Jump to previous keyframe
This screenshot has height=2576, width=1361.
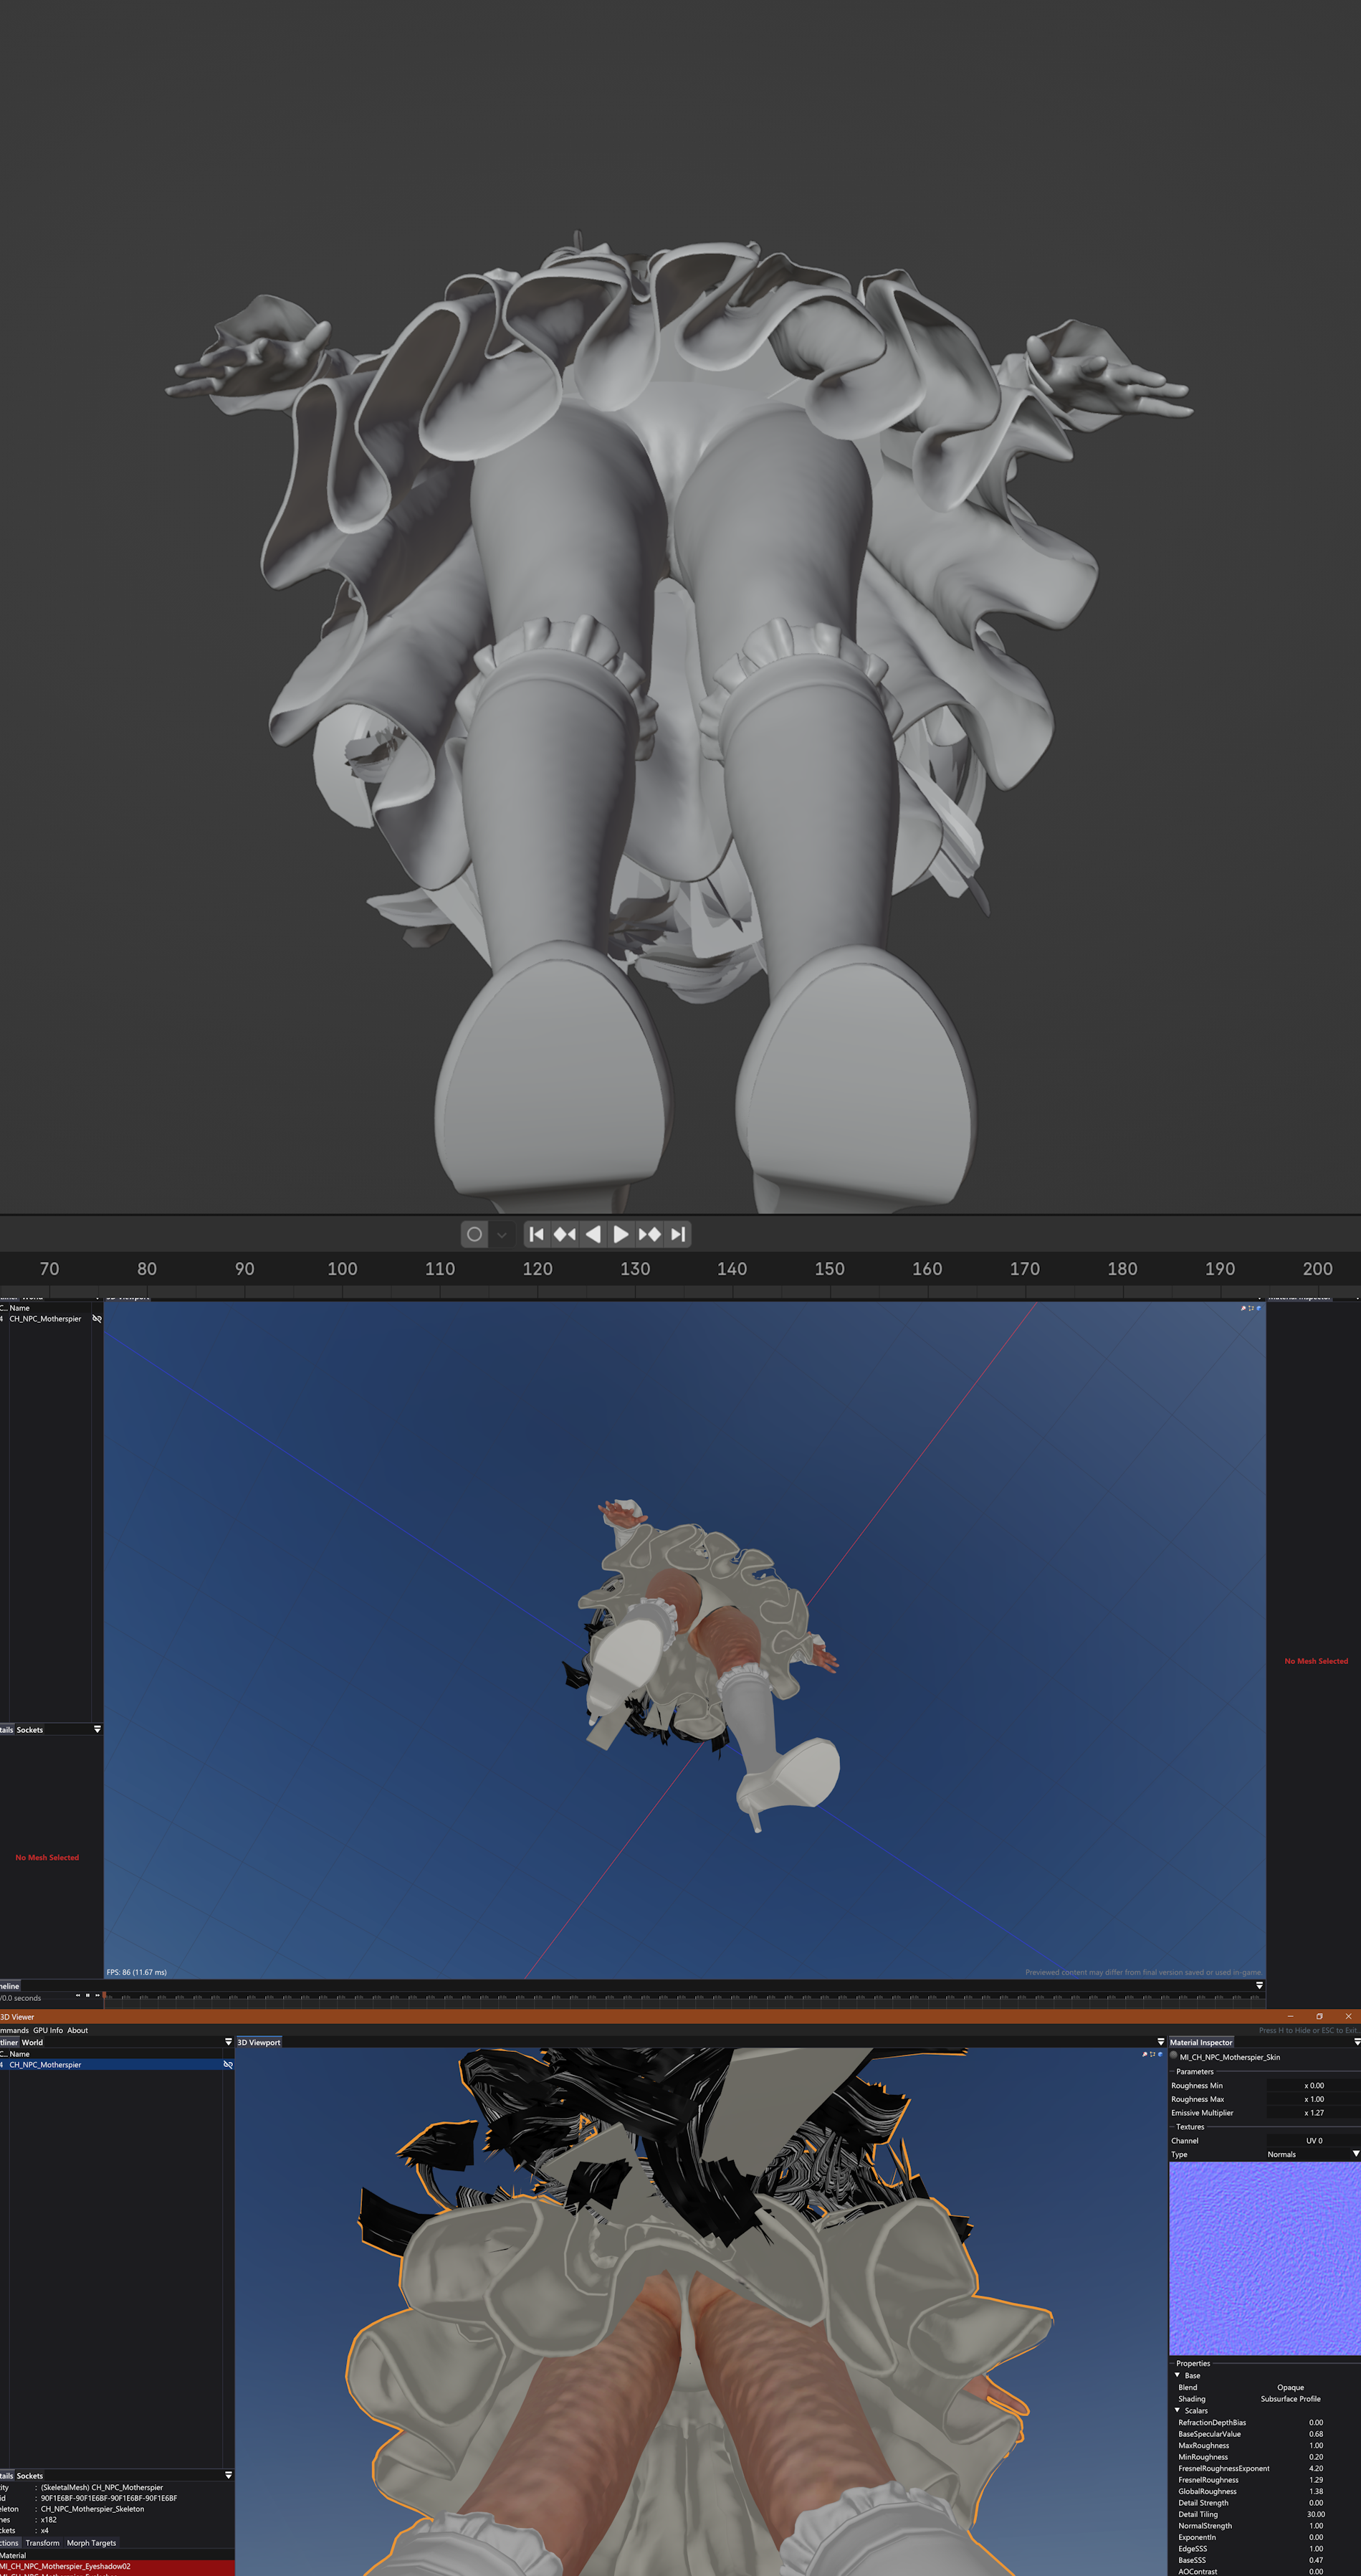tap(565, 1234)
